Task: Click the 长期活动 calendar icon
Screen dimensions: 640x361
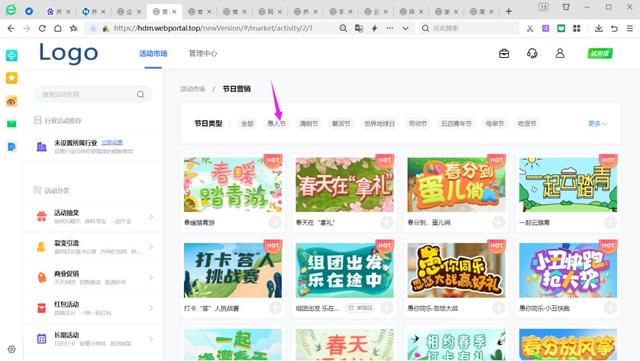Action: pyautogui.click(x=42, y=339)
